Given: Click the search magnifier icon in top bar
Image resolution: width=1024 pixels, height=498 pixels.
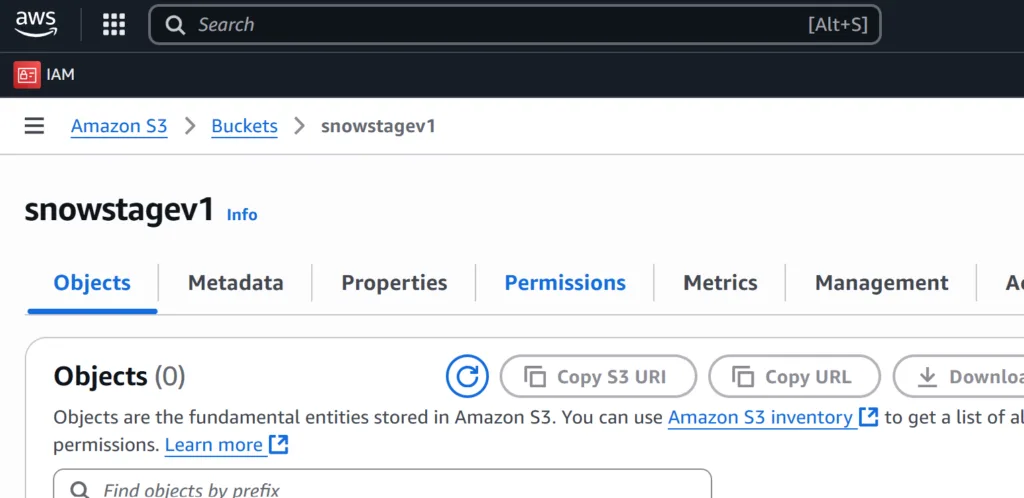Looking at the screenshot, I should [175, 25].
